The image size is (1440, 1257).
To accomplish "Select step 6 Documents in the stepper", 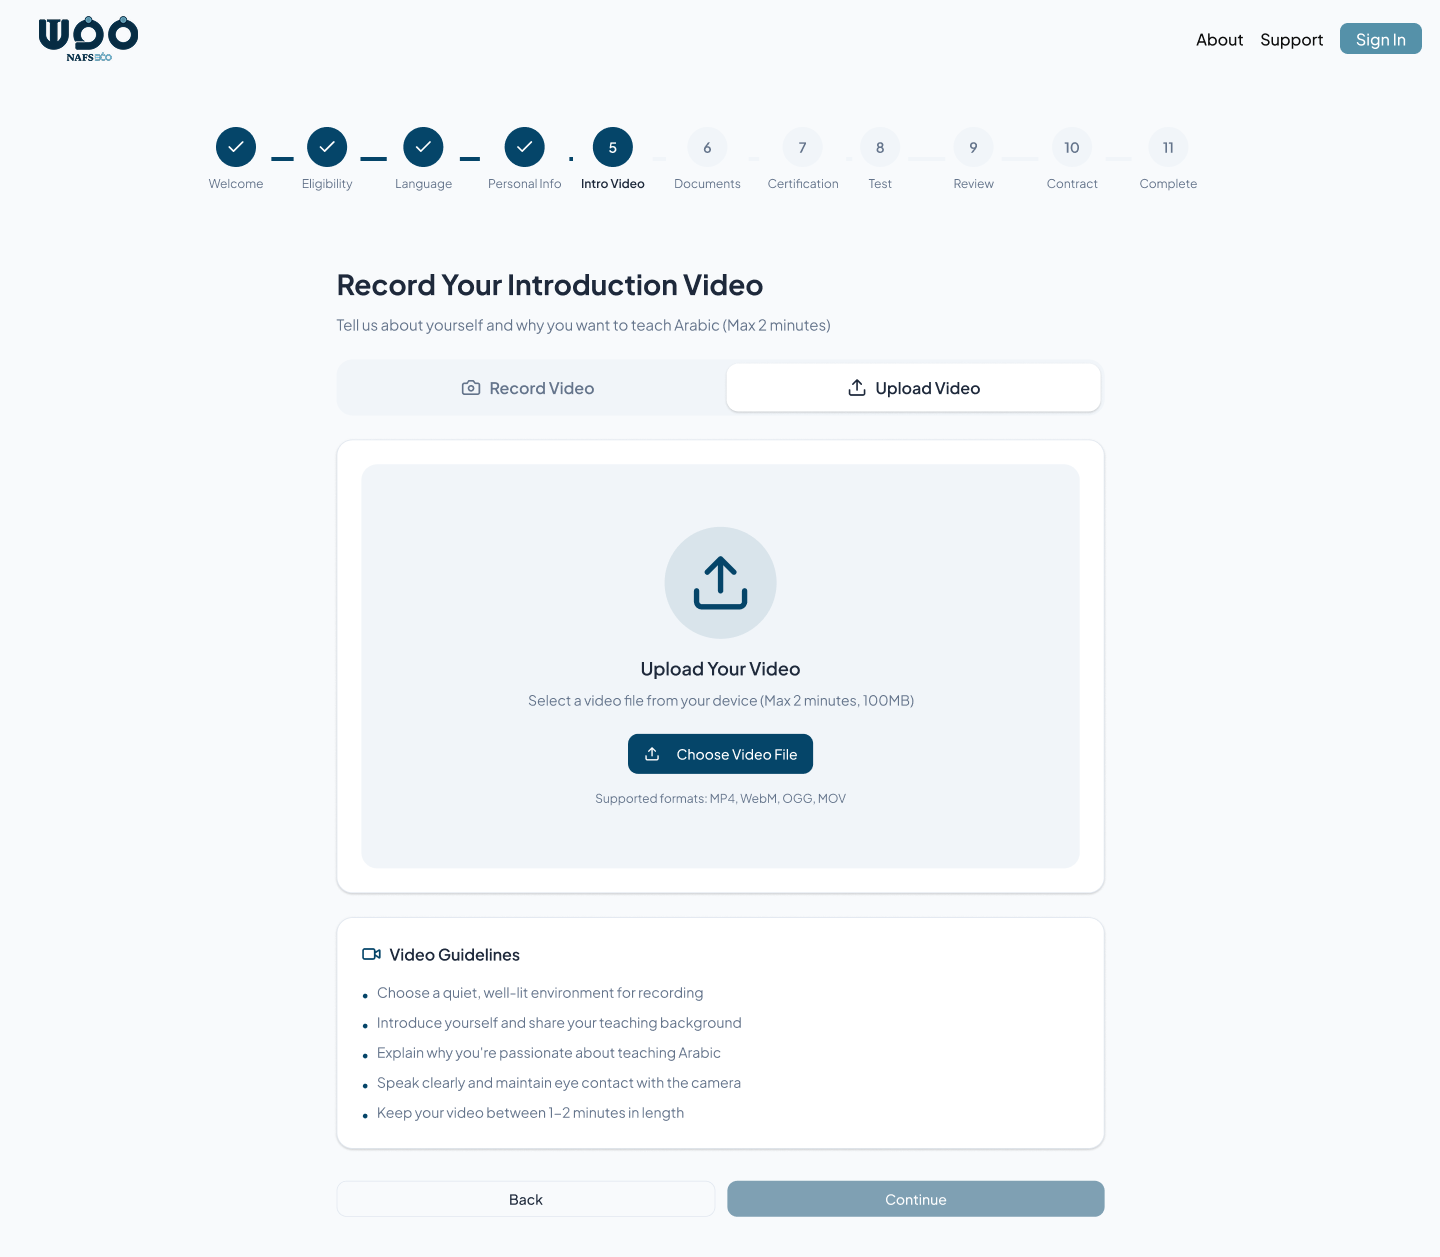I will click(707, 146).
